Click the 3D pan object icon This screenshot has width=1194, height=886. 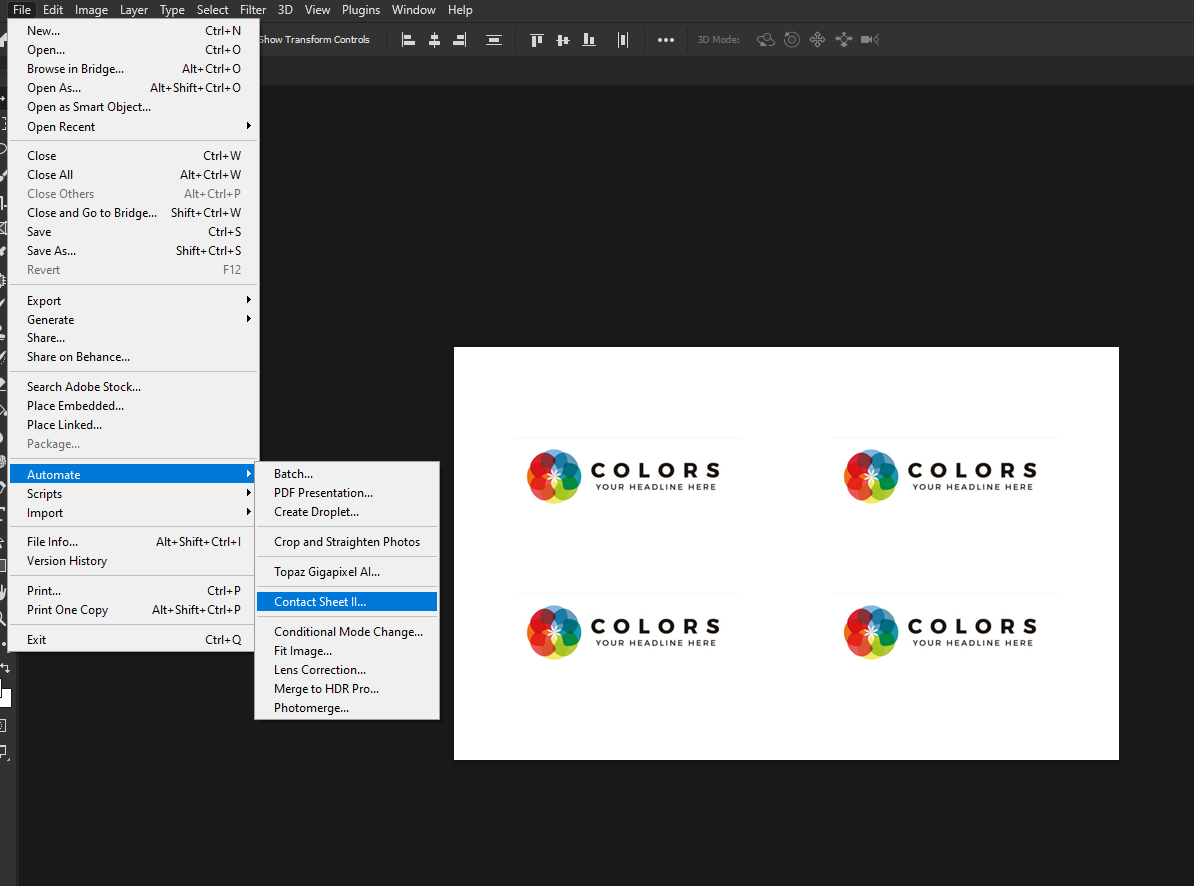(x=817, y=40)
